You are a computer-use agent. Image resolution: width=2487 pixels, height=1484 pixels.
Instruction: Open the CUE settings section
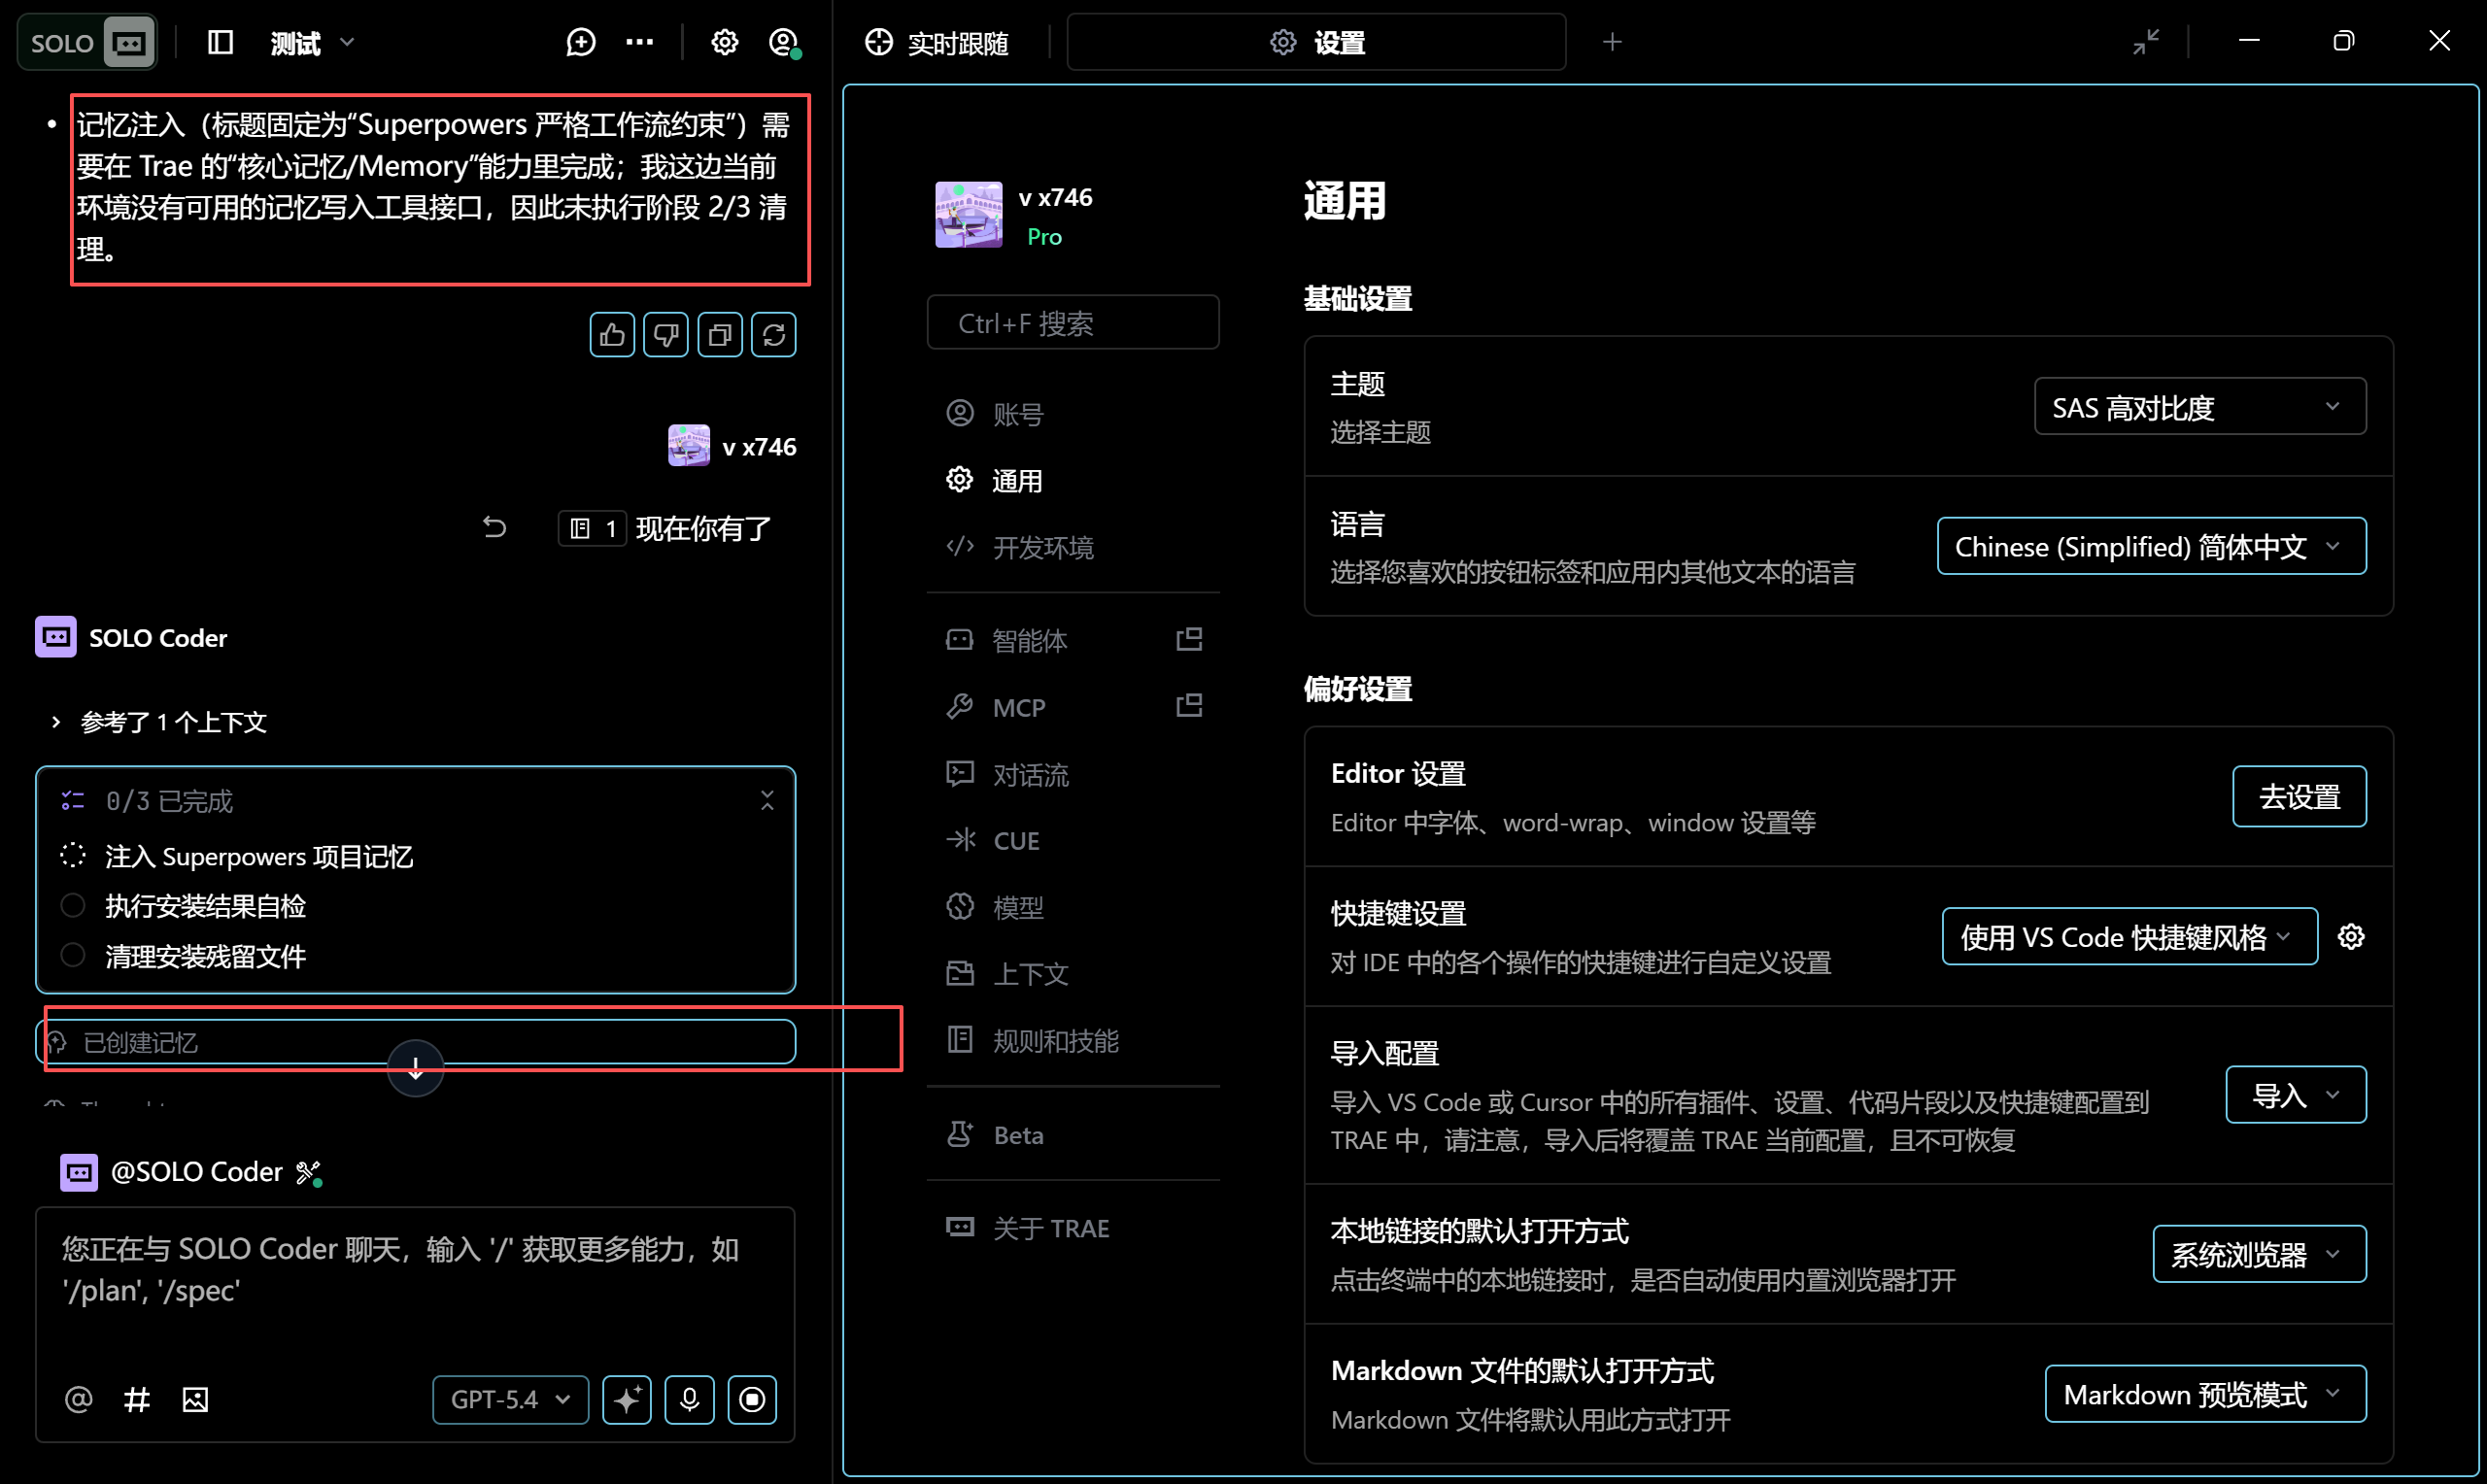point(1073,840)
